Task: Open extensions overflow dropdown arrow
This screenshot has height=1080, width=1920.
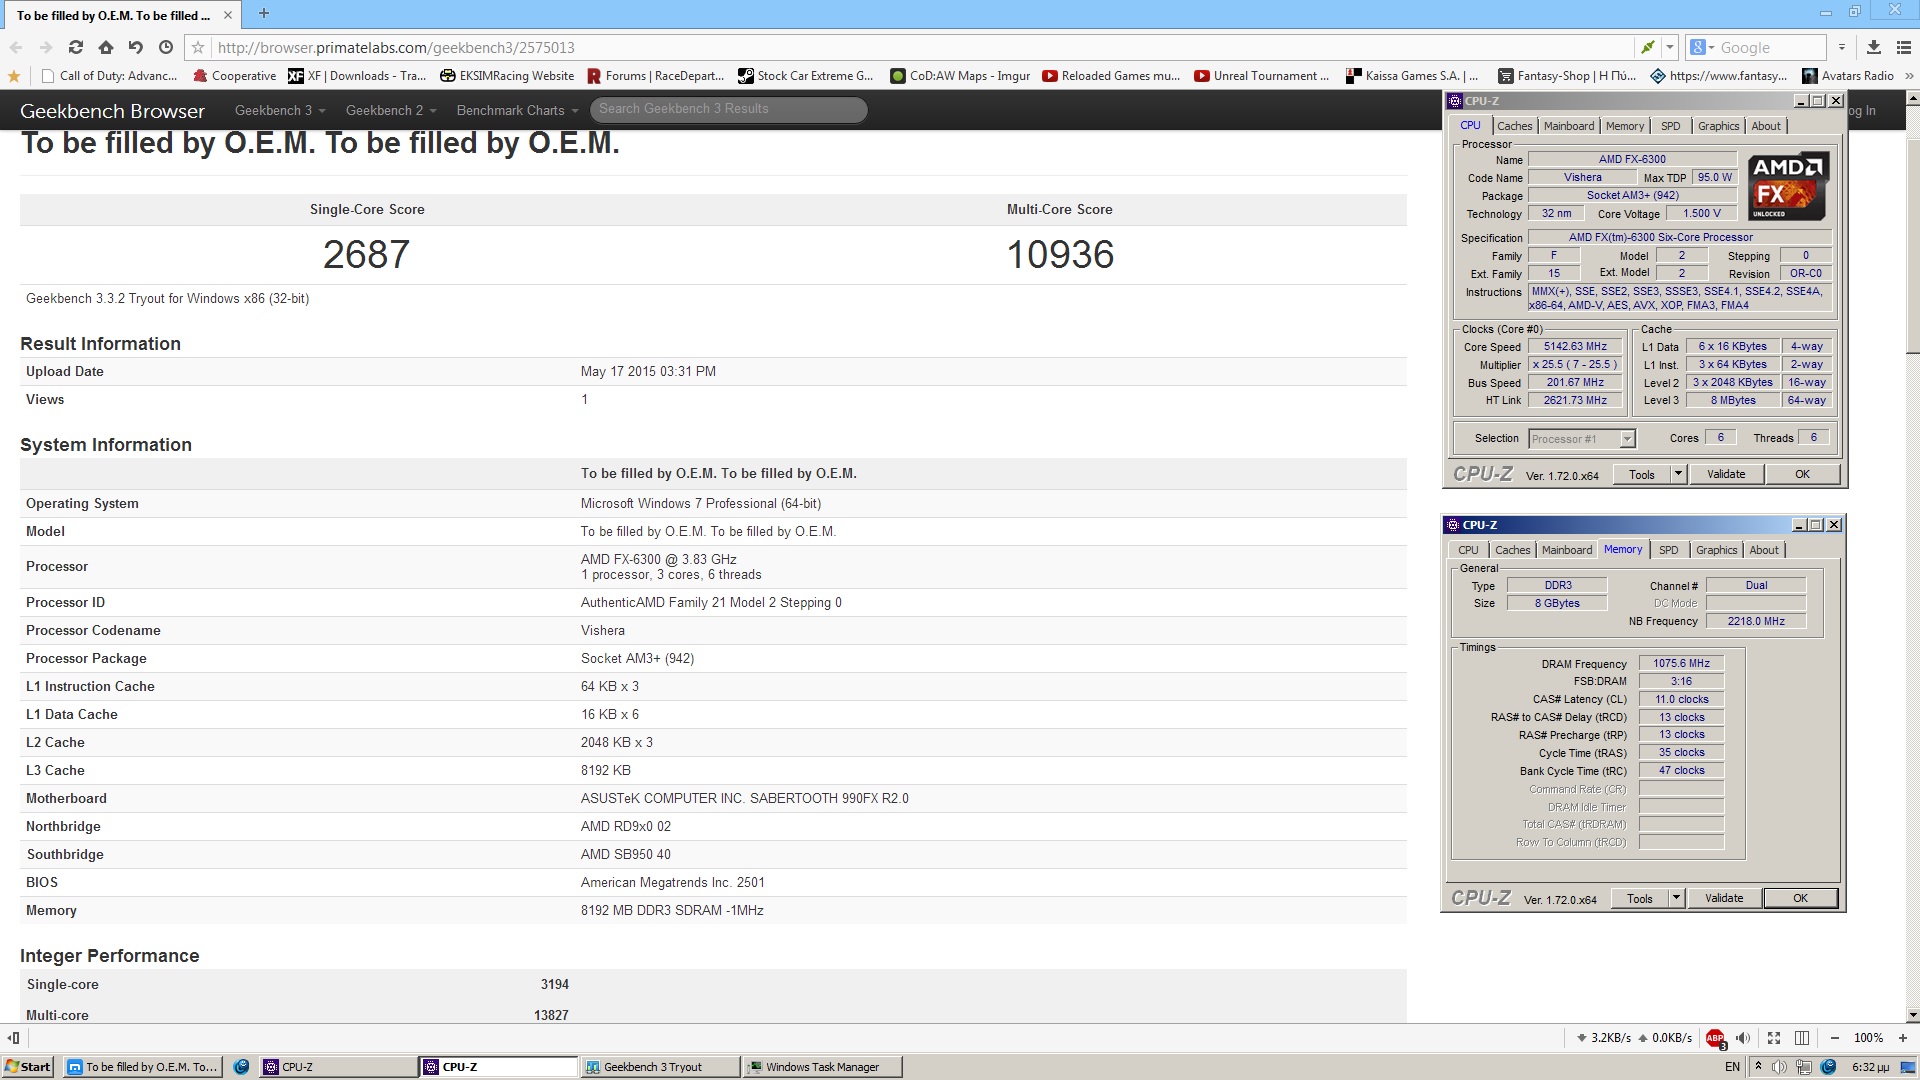Action: 1841,47
